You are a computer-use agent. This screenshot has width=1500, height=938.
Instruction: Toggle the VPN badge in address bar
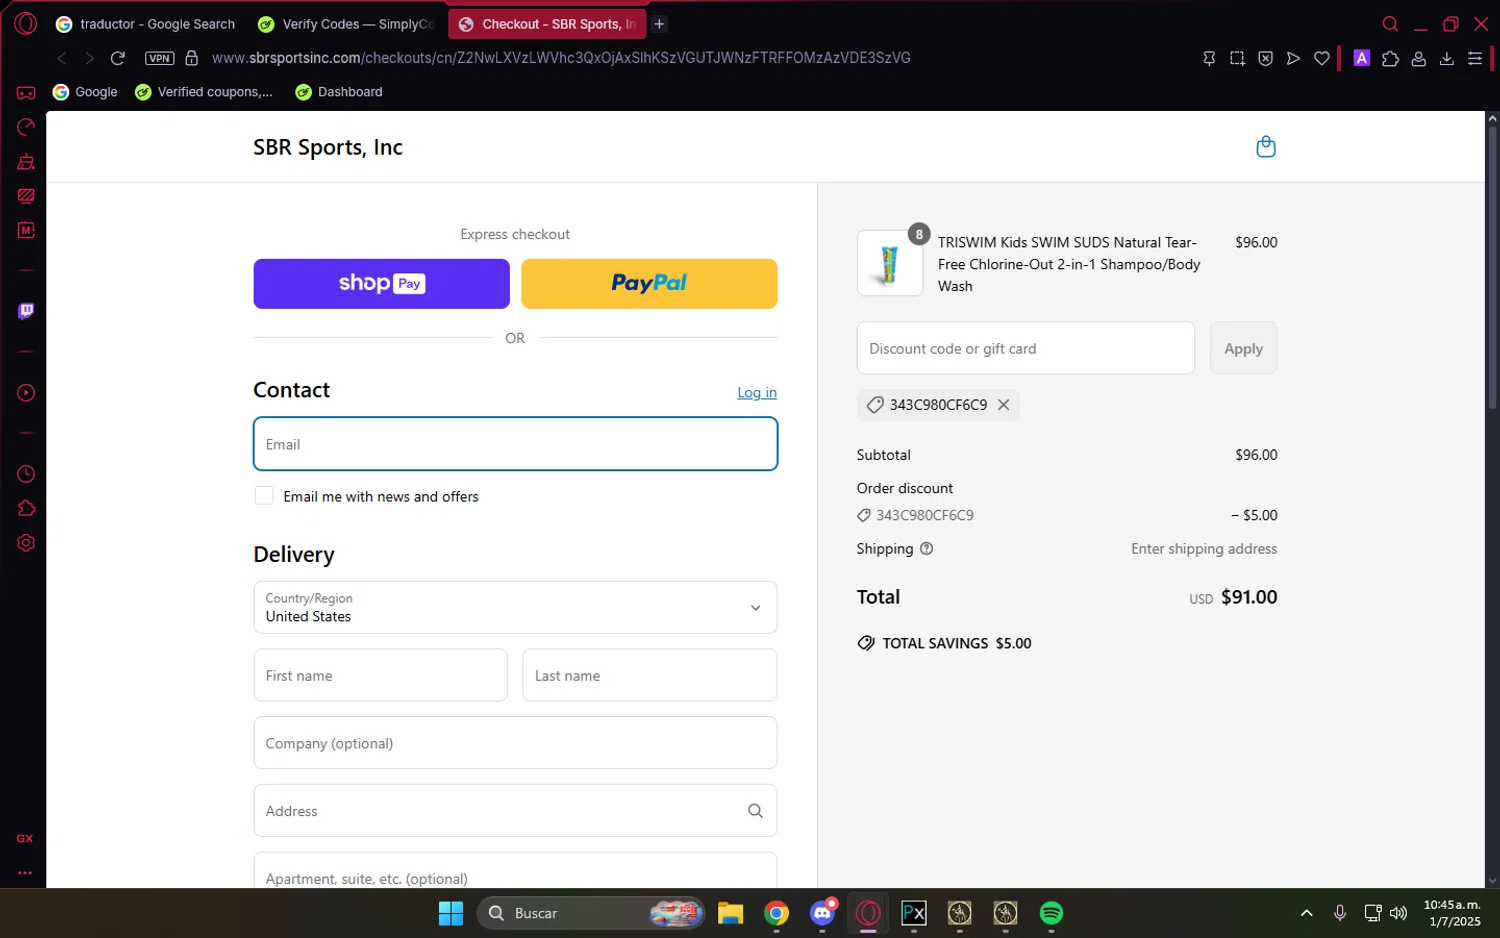pos(160,58)
